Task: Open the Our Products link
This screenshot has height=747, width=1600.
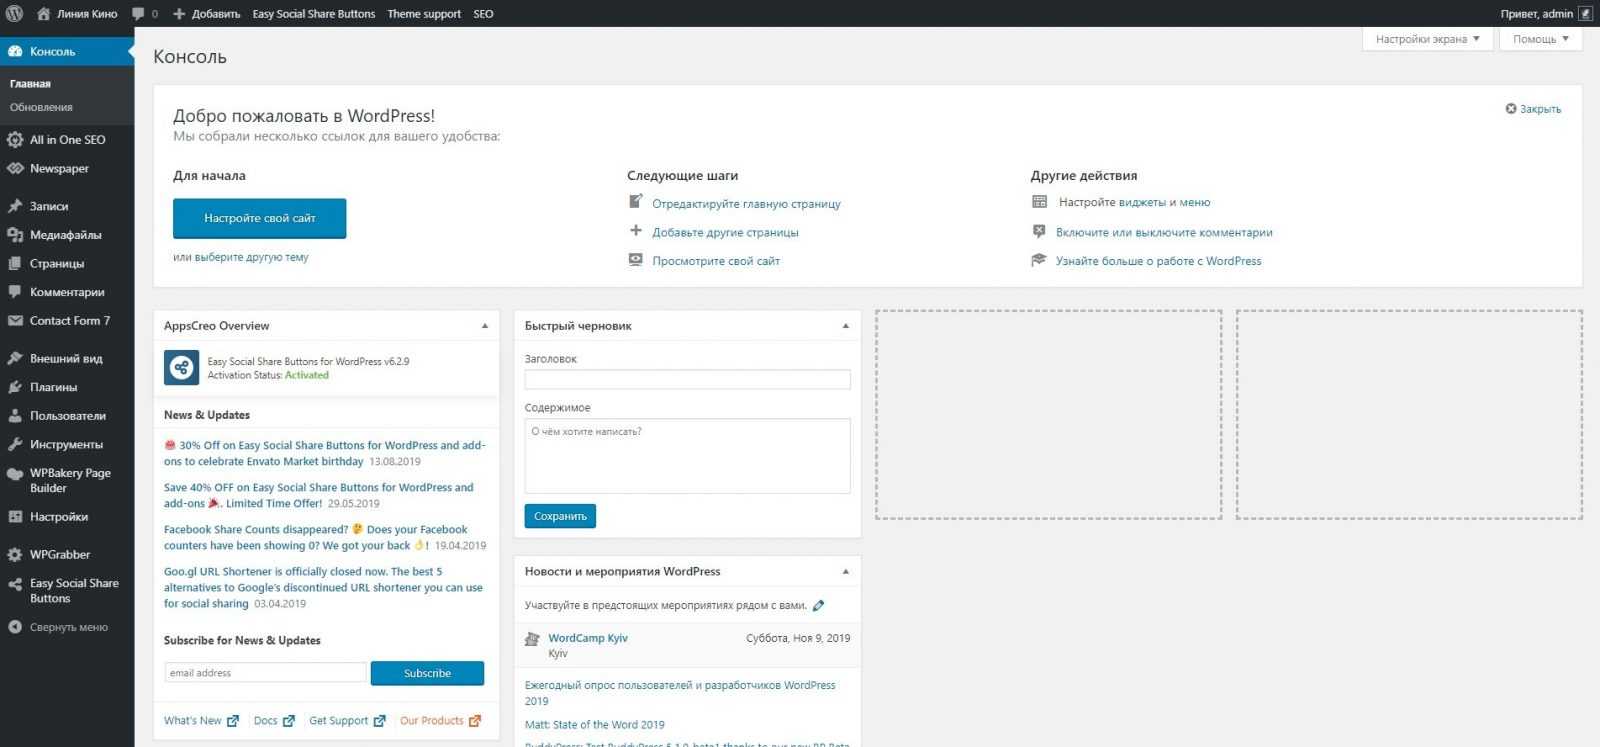Action: pyautogui.click(x=439, y=721)
